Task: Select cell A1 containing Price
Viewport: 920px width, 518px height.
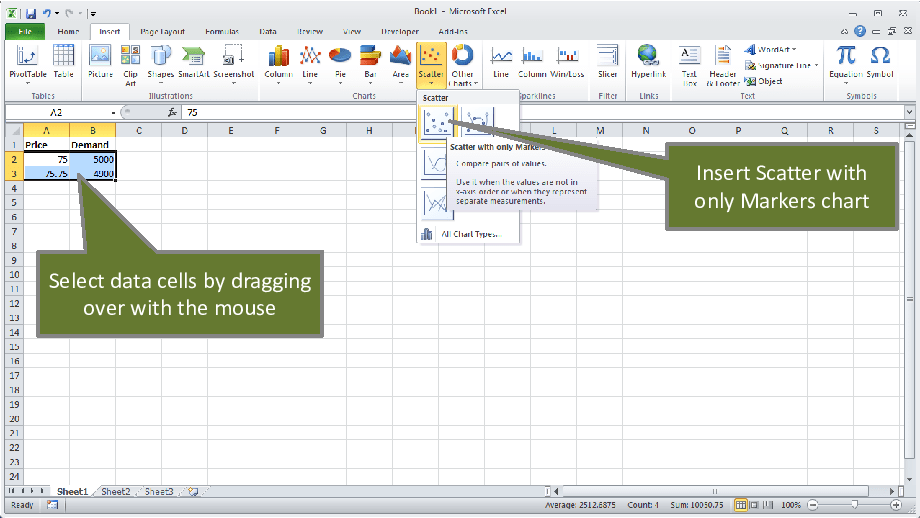Action: click(46, 144)
